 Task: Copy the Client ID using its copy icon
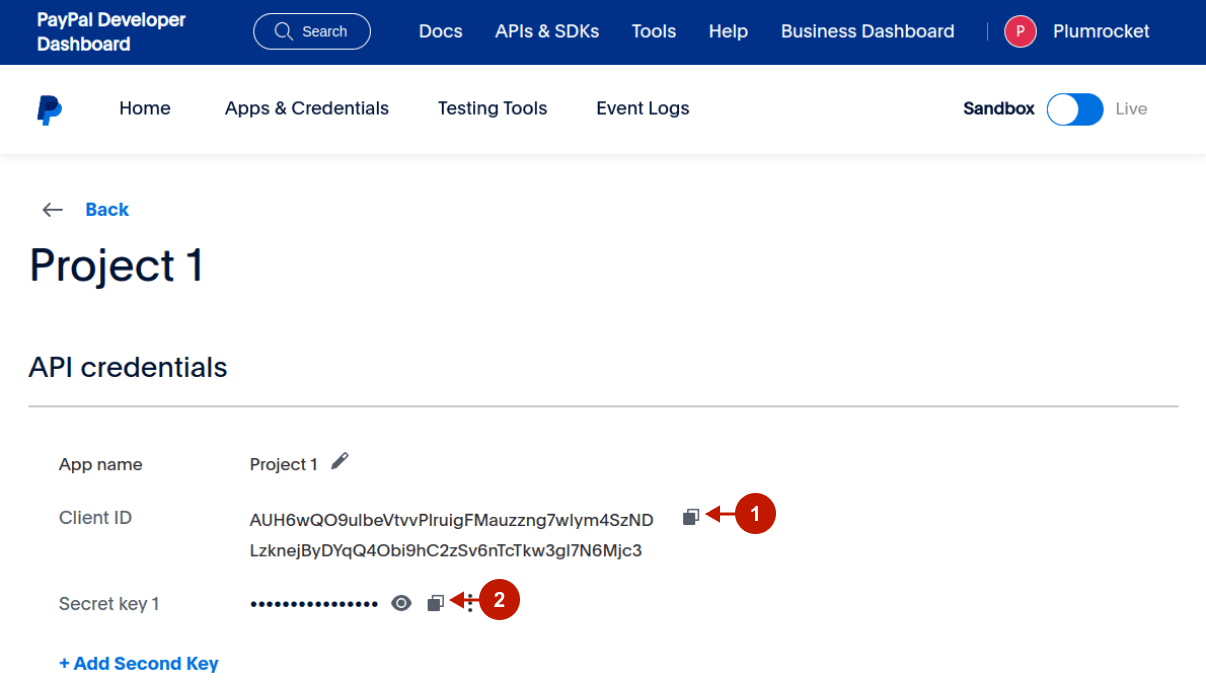coord(691,516)
